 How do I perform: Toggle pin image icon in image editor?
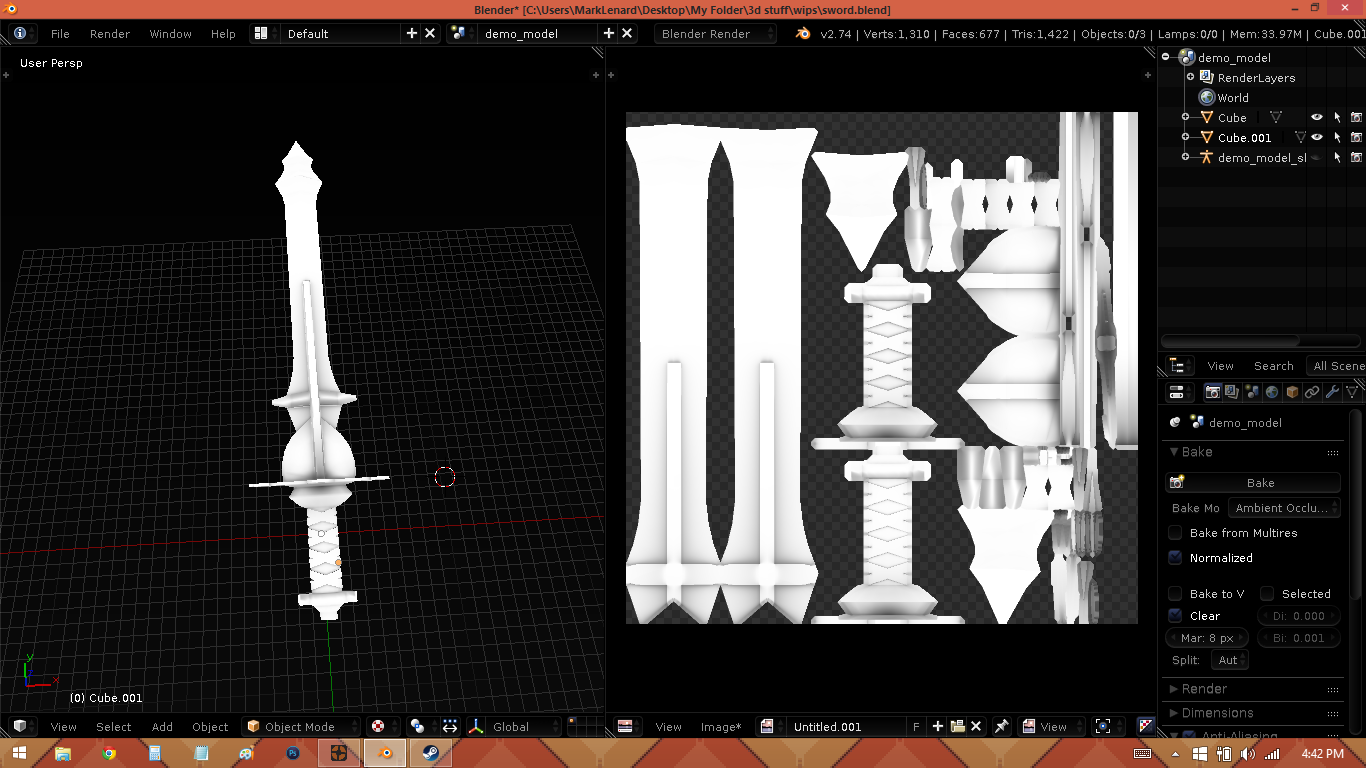tap(1001, 727)
